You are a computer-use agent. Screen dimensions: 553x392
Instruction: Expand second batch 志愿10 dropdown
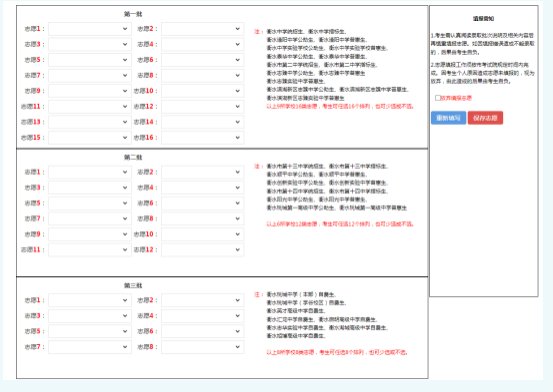coord(202,234)
